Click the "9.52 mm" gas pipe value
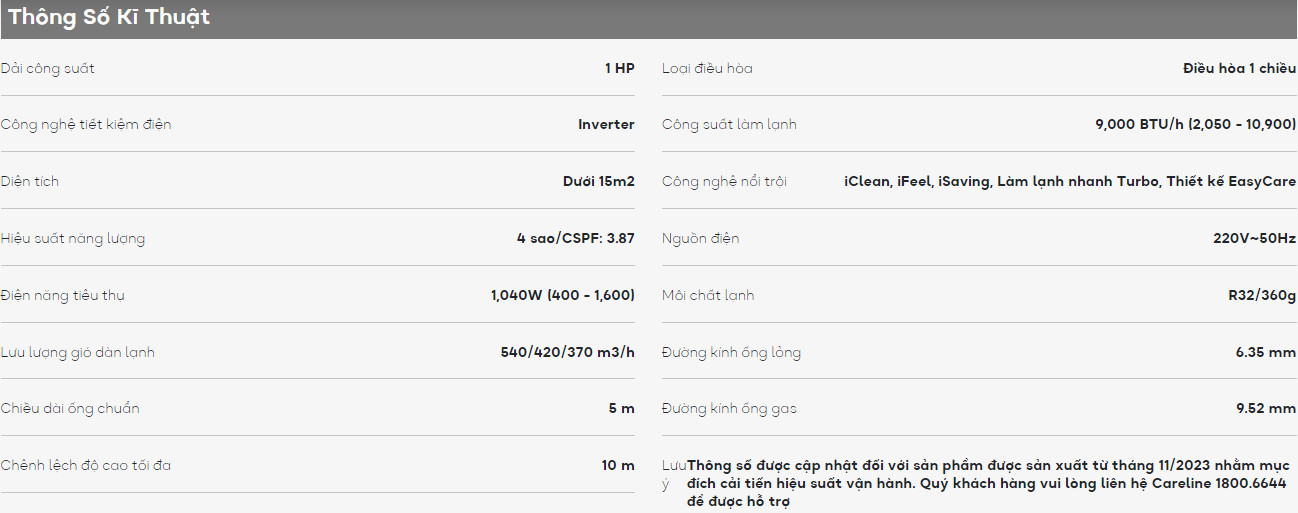 click(x=1265, y=409)
